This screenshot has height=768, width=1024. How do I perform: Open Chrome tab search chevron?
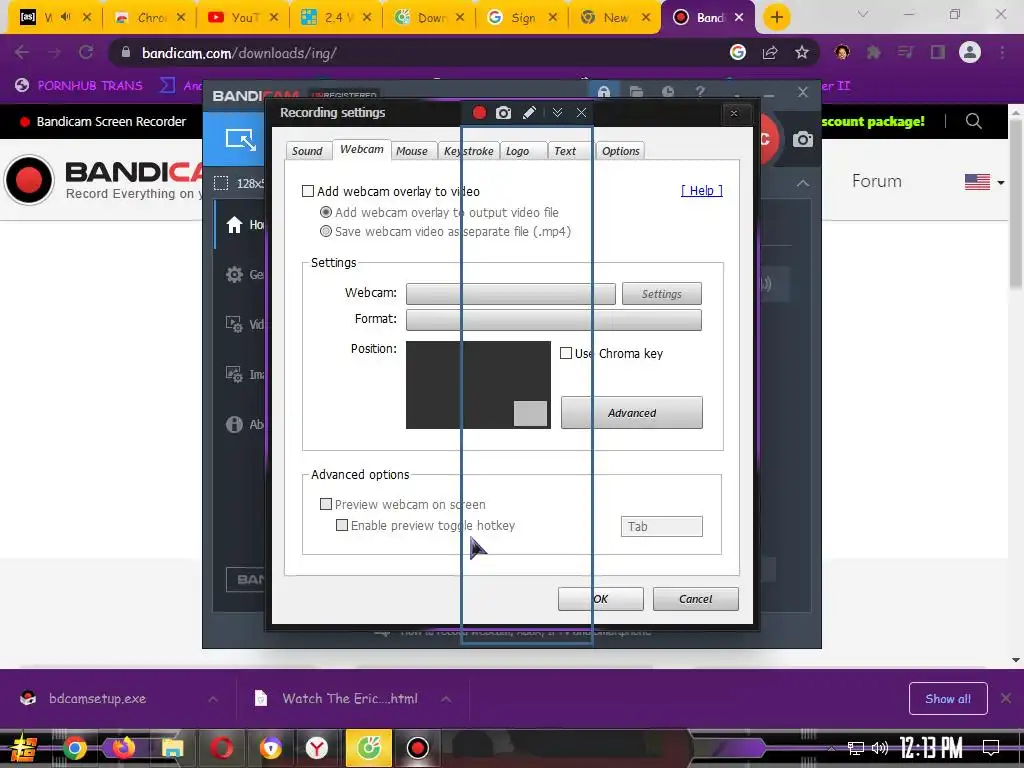(x=863, y=14)
